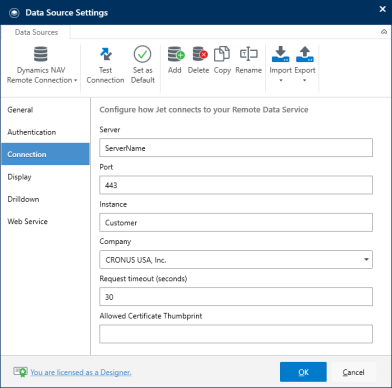Open the Export data sources menu
Image resolution: width=392 pixels, height=388 pixels.
[x=305, y=65]
